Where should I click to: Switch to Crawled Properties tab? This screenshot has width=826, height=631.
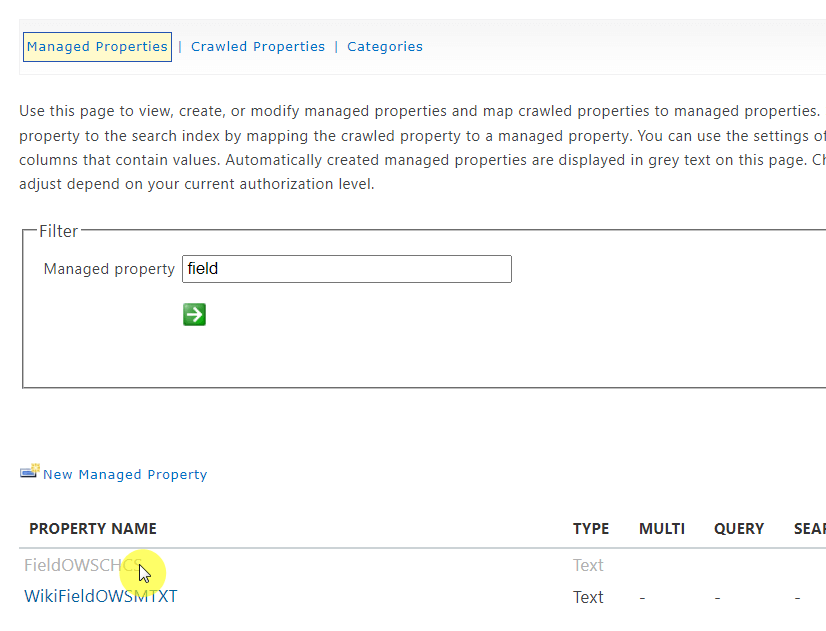[258, 47]
